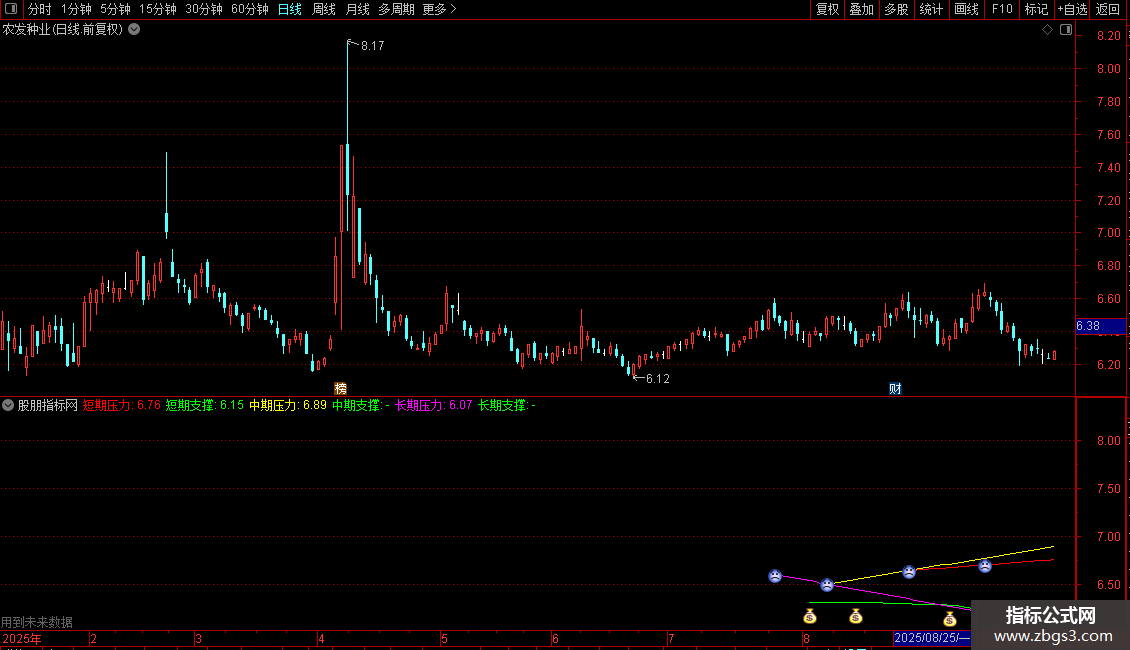Click the 长期压力: 6.07 label
Viewport: 1130px width, 650px height.
433,405
